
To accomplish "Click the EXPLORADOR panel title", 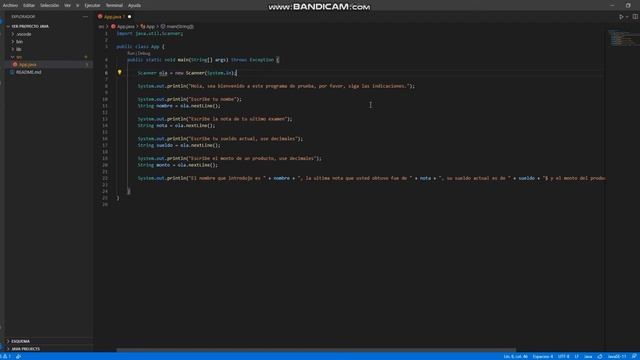I will coord(23,17).
